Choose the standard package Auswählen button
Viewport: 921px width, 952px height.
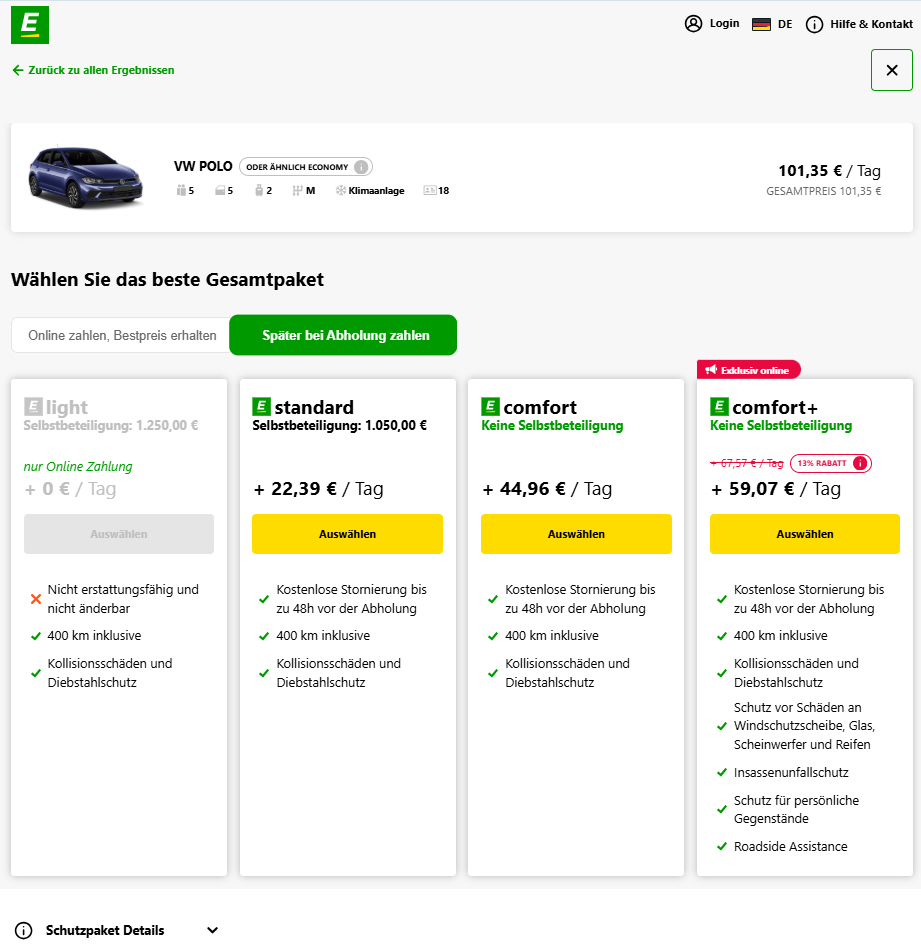click(347, 534)
